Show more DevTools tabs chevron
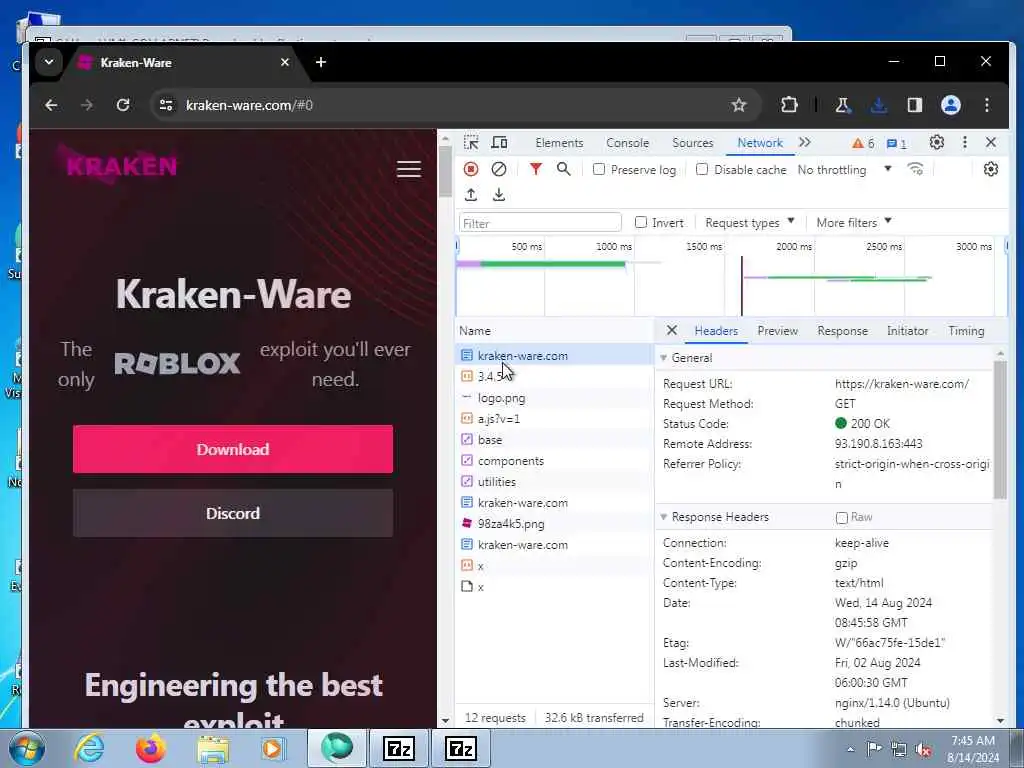 805,142
